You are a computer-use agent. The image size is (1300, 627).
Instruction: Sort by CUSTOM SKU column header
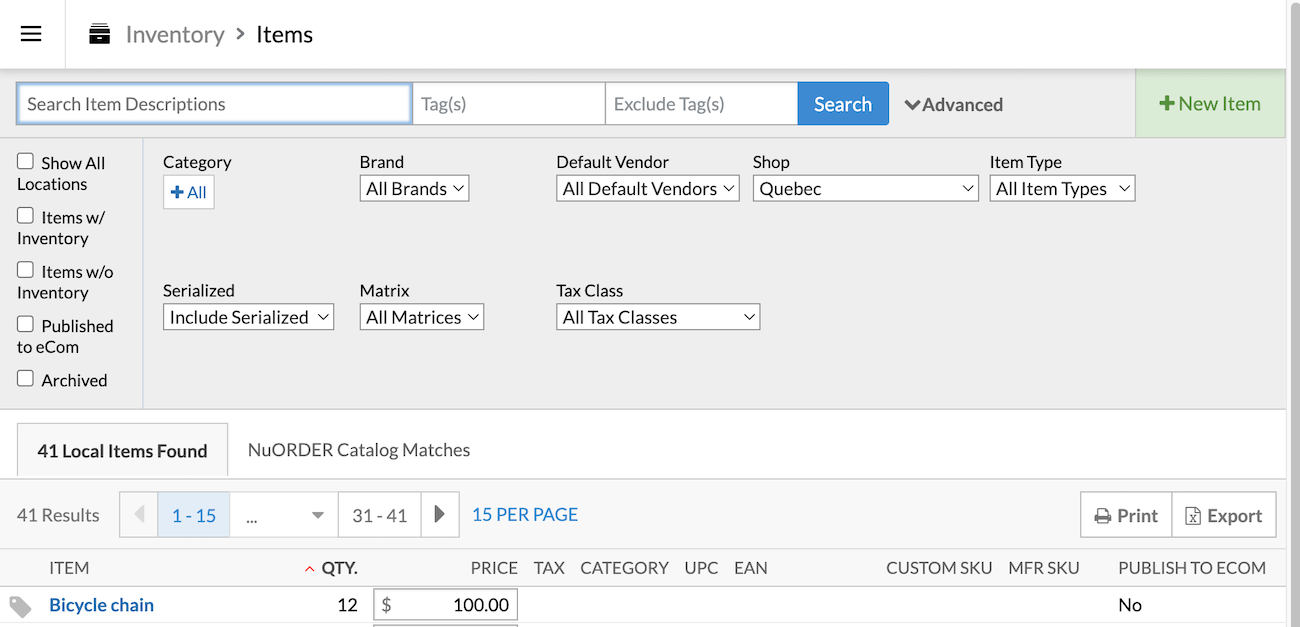[939, 567]
